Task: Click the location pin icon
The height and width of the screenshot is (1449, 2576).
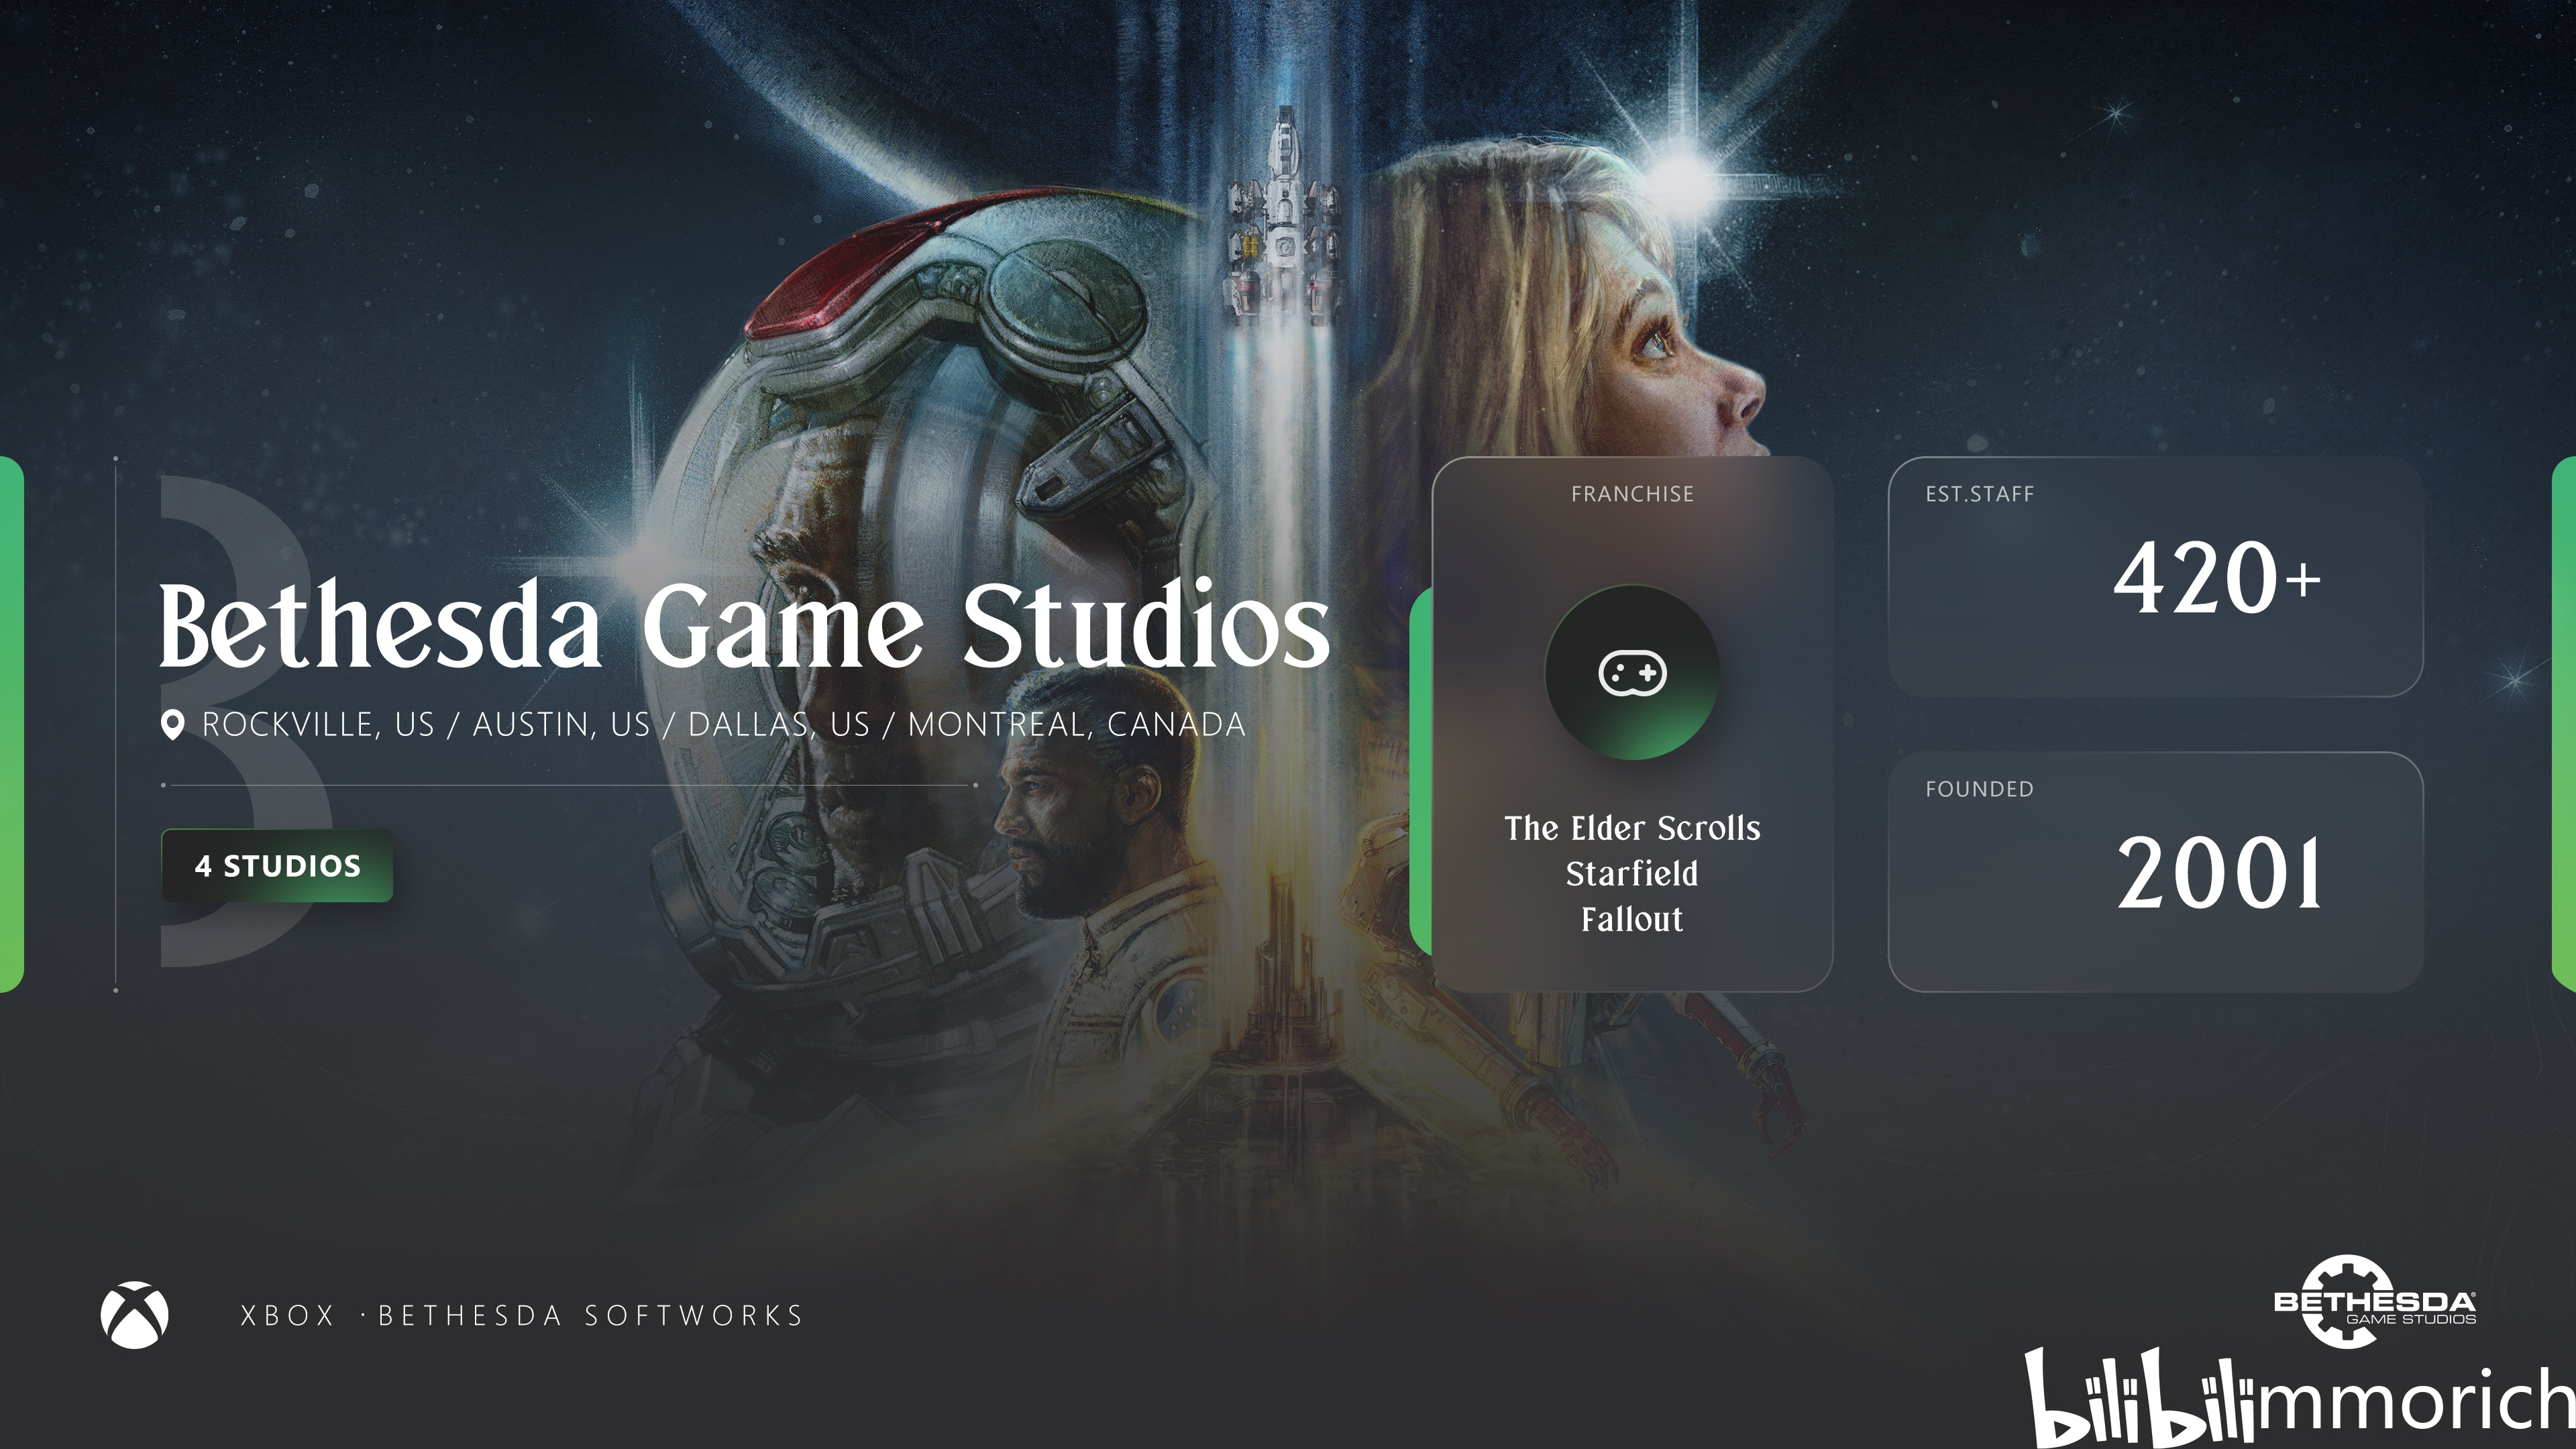Action: (173, 724)
